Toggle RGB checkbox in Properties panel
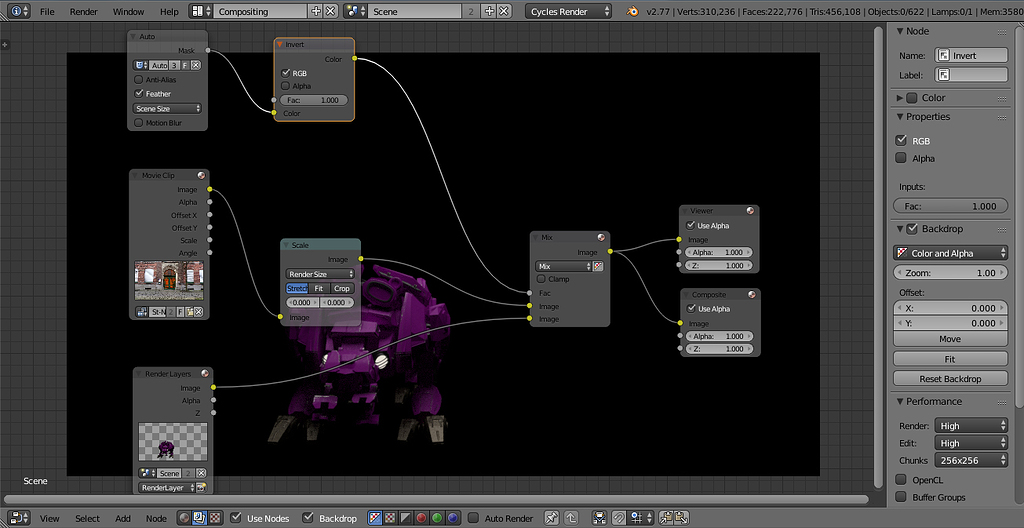1024x528 pixels. [x=901, y=140]
